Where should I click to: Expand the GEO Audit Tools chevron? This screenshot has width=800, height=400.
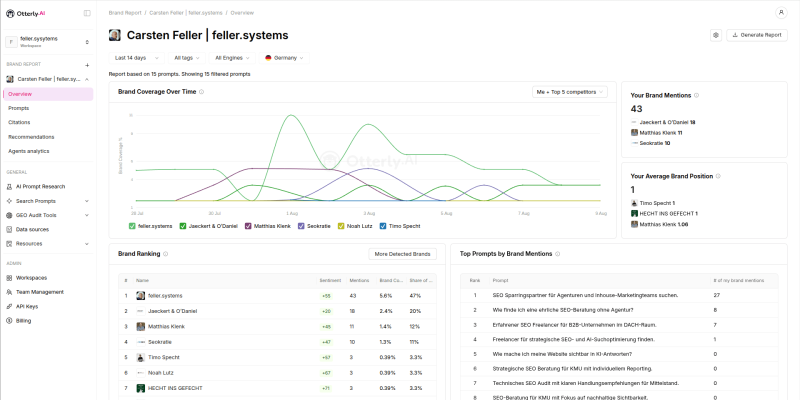point(87,215)
